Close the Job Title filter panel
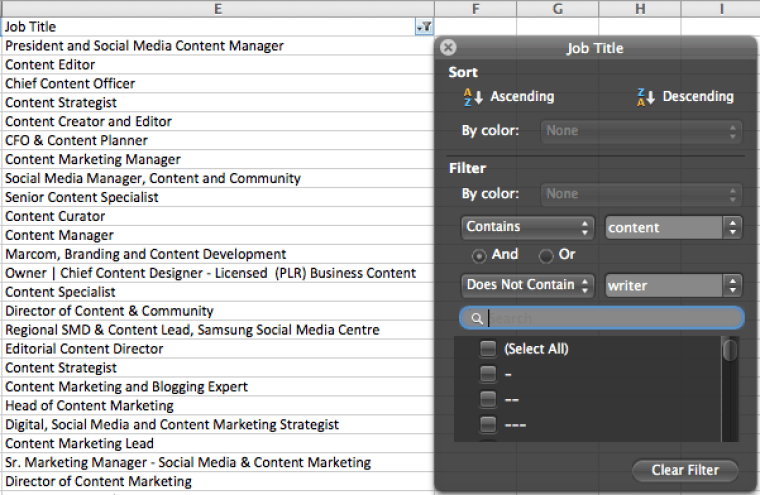 coord(448,48)
